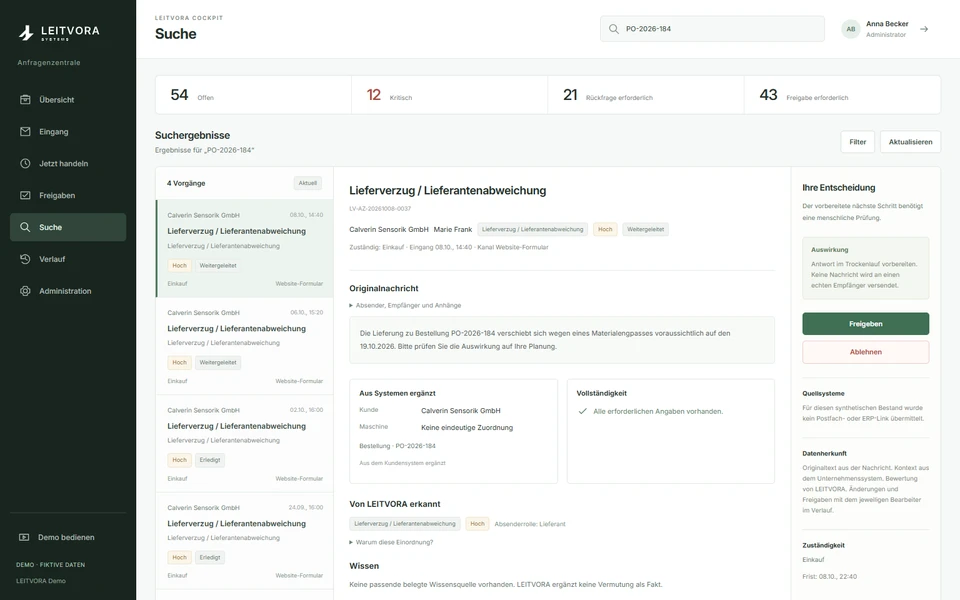Select the result dated 08.10., 14:40
Screen dimensions: 960x600
(x=245, y=249)
